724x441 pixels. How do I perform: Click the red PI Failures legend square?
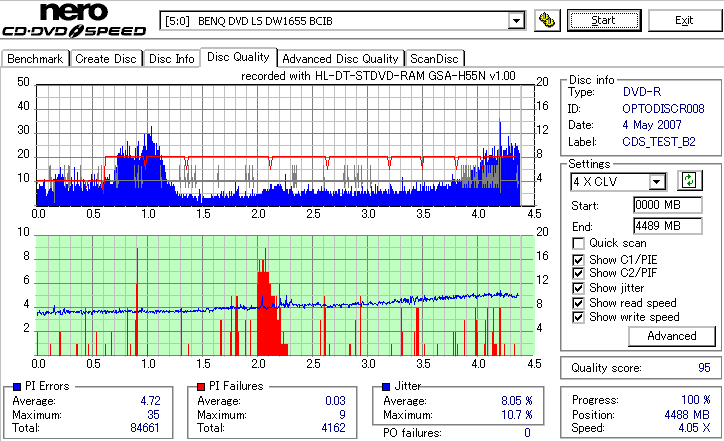pos(201,387)
